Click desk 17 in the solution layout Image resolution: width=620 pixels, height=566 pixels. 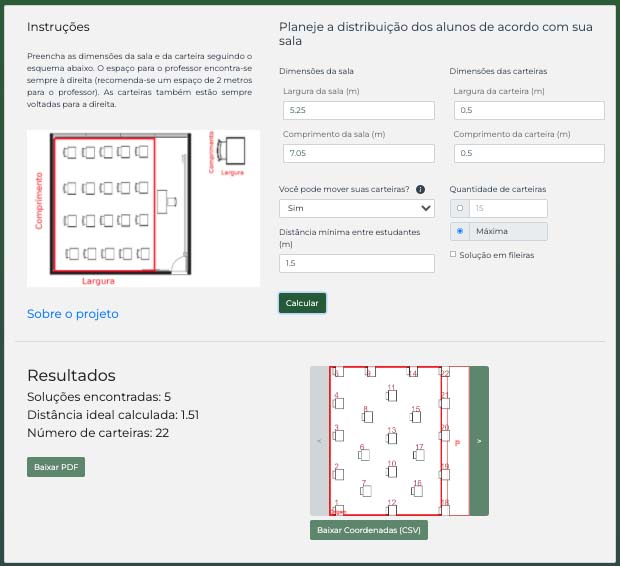(x=419, y=456)
